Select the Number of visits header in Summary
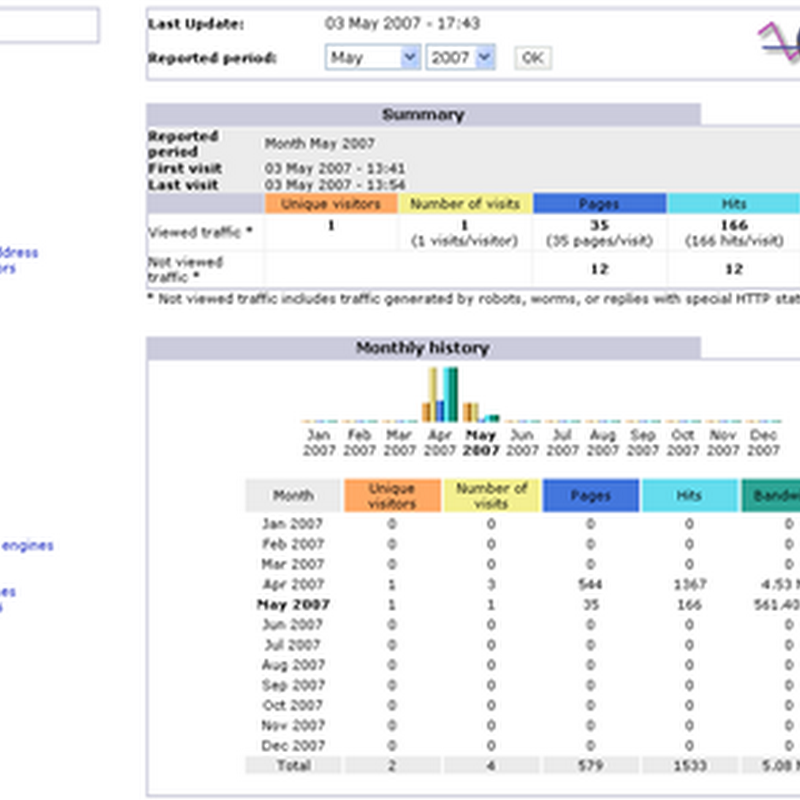 click(x=465, y=204)
